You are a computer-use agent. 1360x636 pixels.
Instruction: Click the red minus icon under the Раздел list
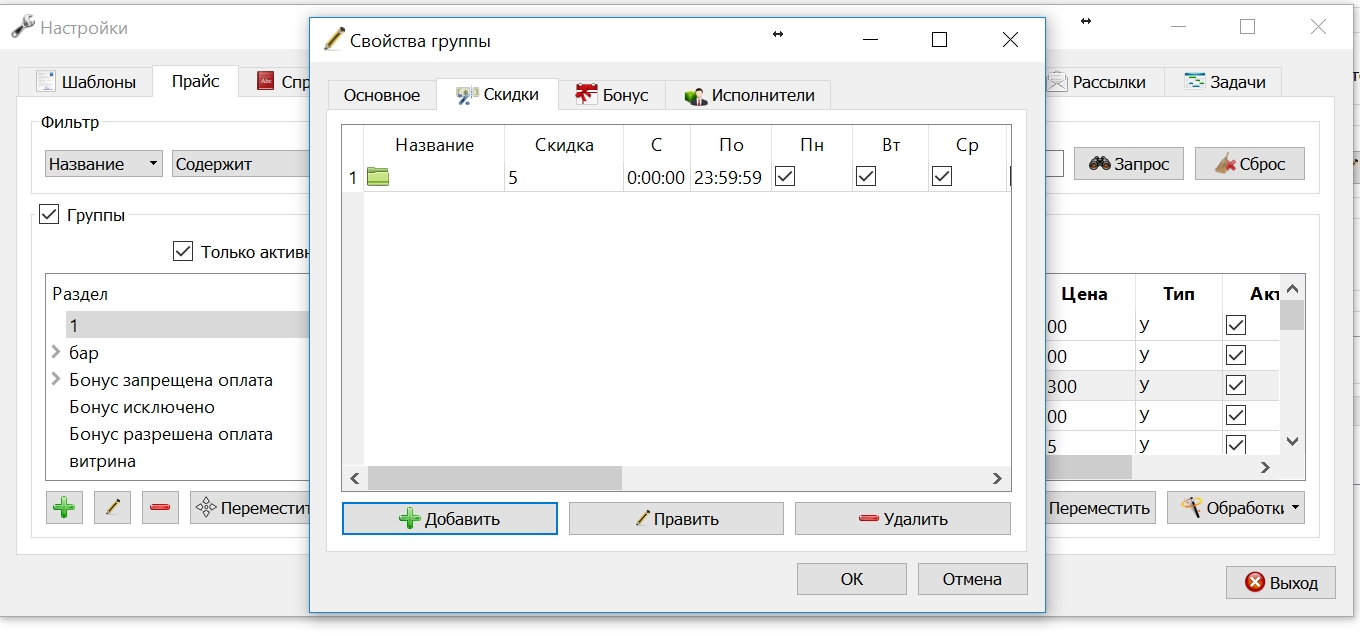(160, 508)
